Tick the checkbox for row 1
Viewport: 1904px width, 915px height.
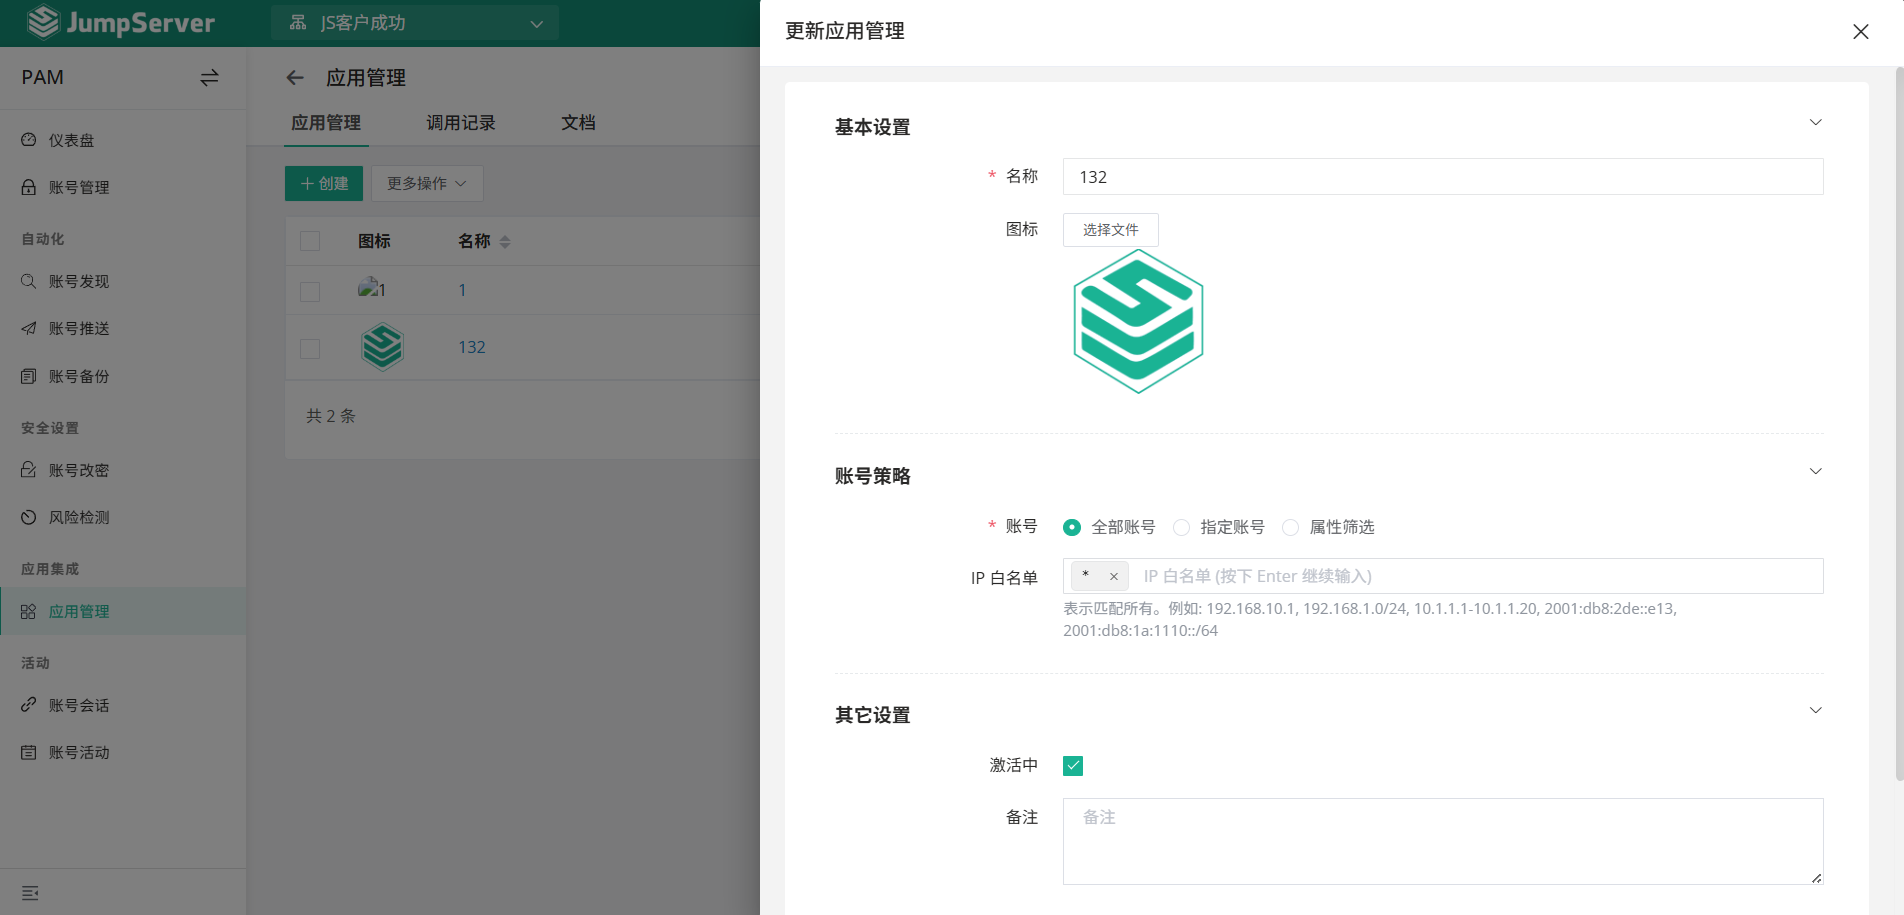click(310, 291)
